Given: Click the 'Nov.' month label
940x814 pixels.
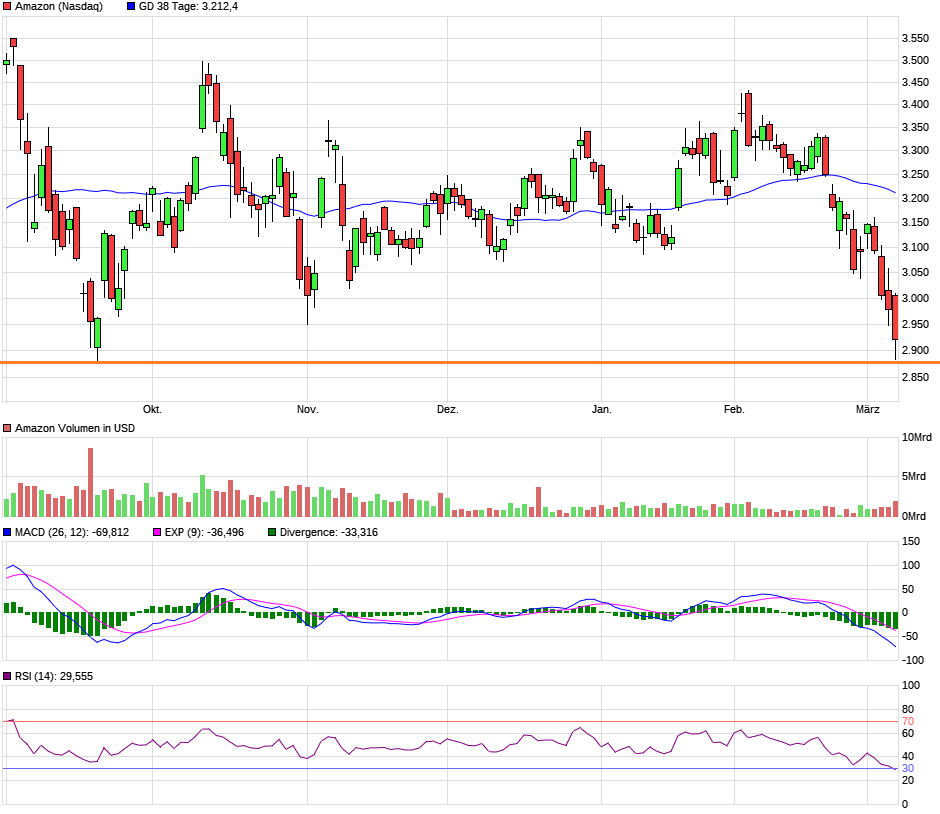Looking at the screenshot, I should [308, 409].
